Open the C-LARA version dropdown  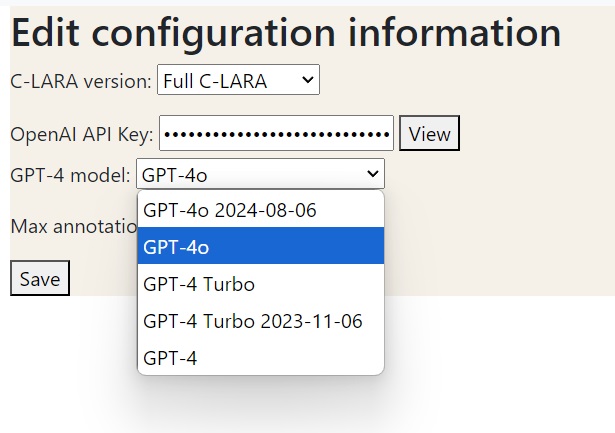(238, 81)
